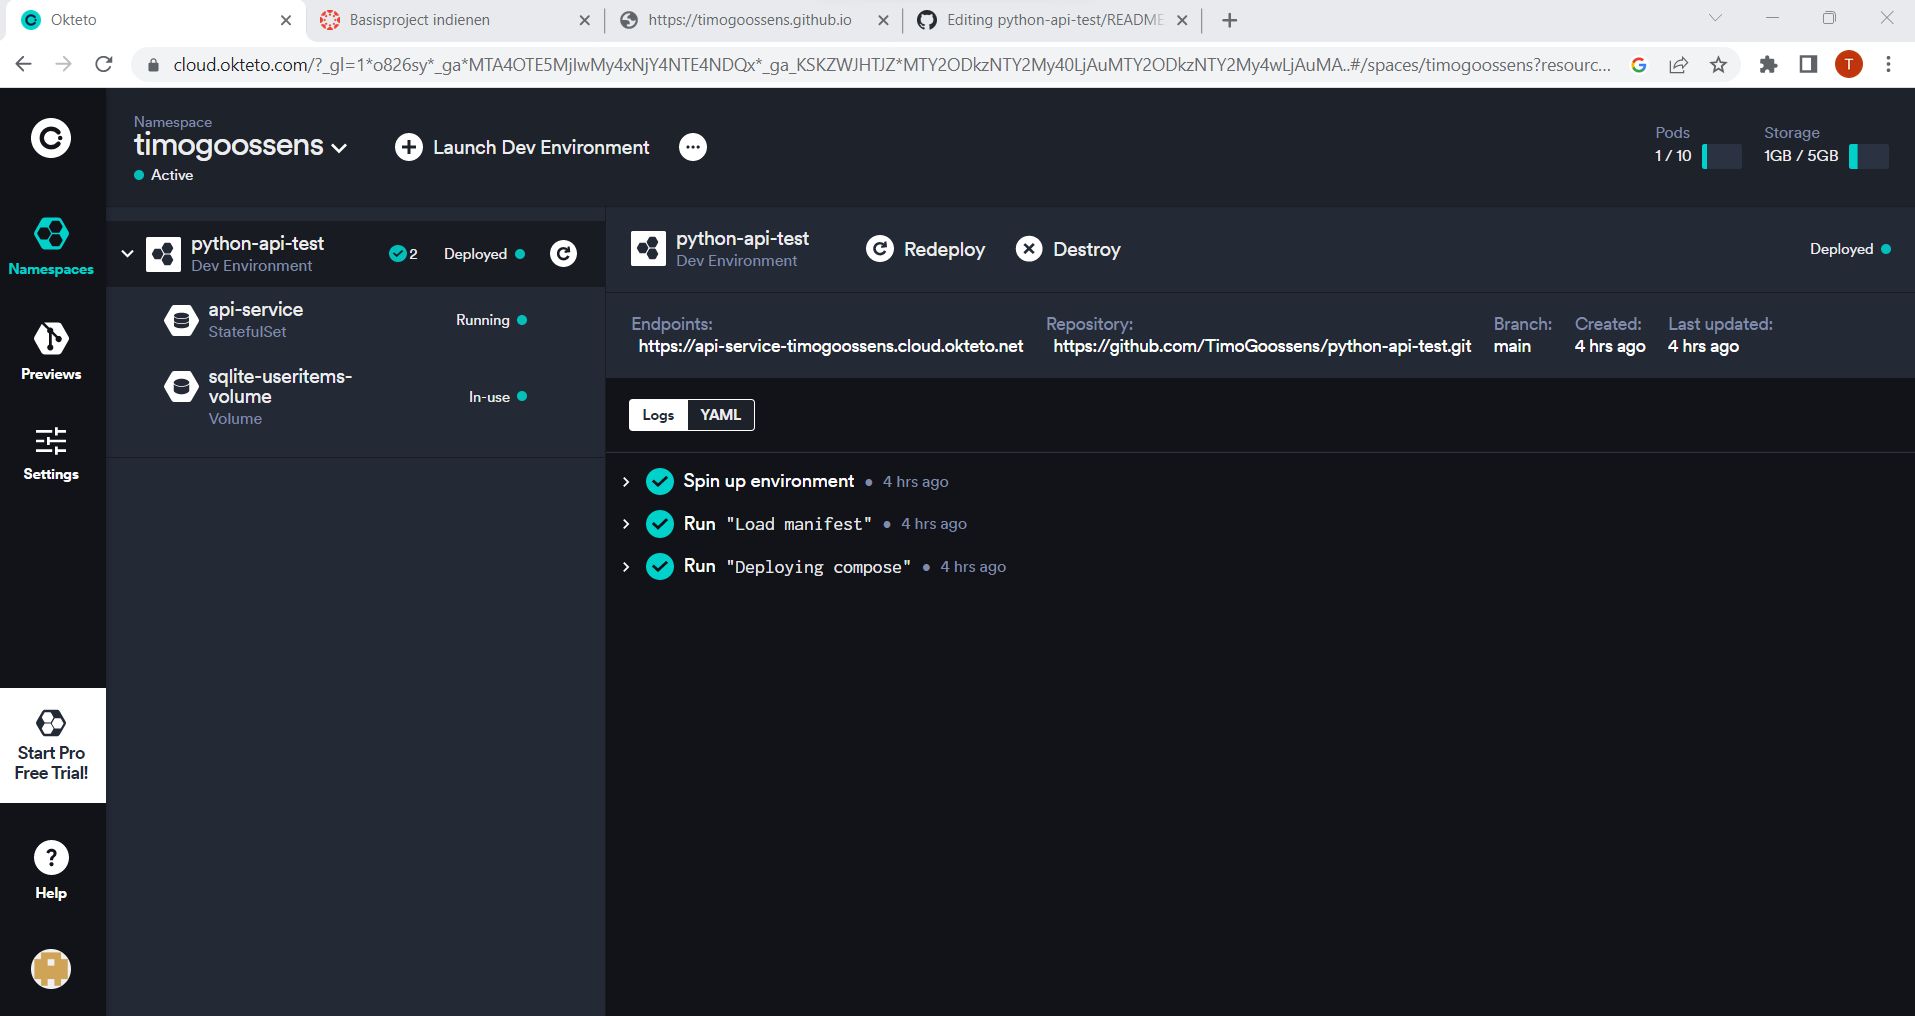The image size is (1915, 1016).
Task: Go forward in browser history
Action: [x=64, y=64]
